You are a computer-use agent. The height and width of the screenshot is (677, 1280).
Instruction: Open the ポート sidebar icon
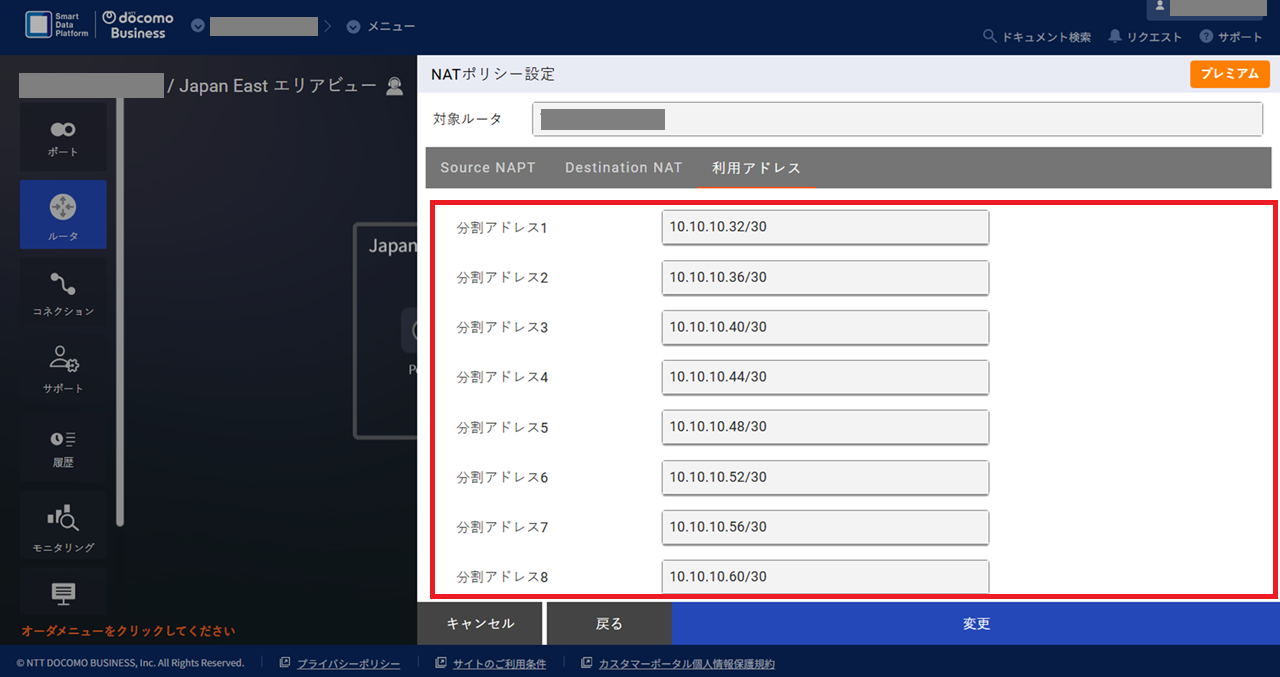tap(63, 137)
